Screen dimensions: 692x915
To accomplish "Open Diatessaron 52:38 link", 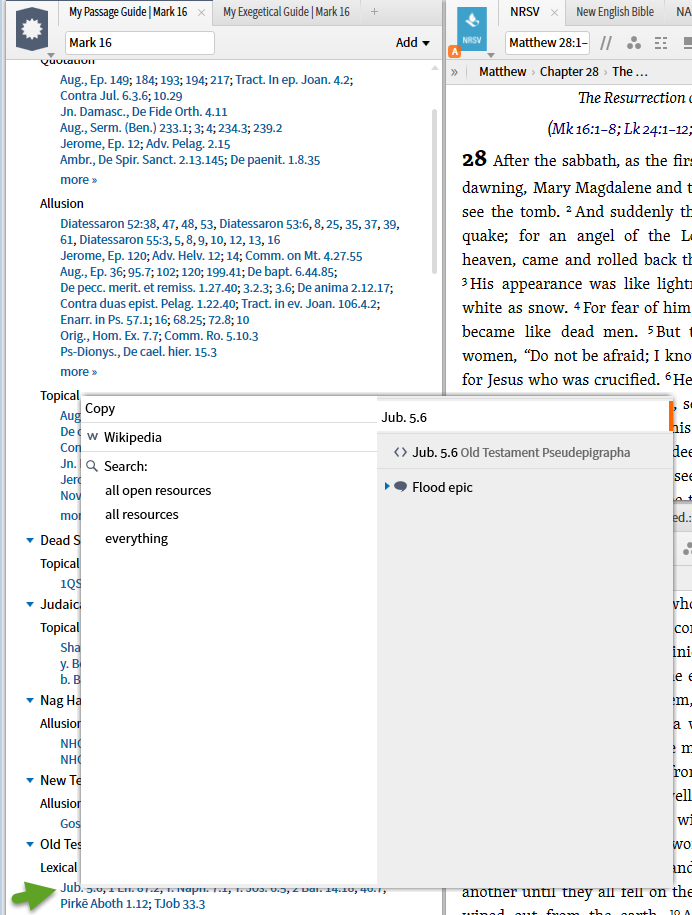I will click(109, 223).
